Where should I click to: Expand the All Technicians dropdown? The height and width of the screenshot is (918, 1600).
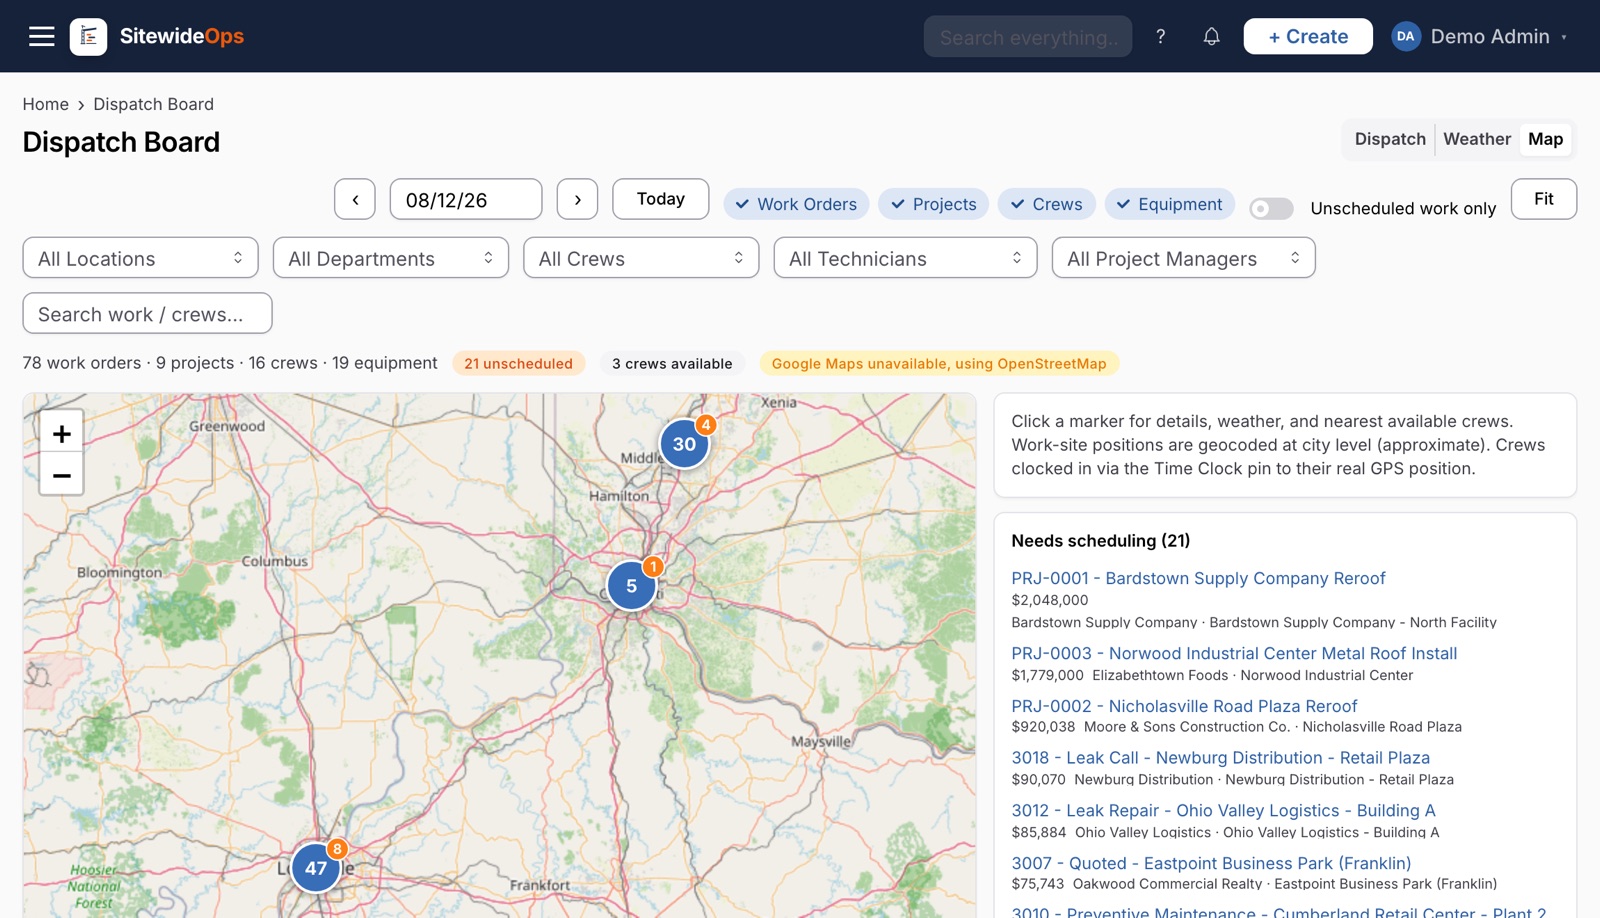click(x=905, y=258)
